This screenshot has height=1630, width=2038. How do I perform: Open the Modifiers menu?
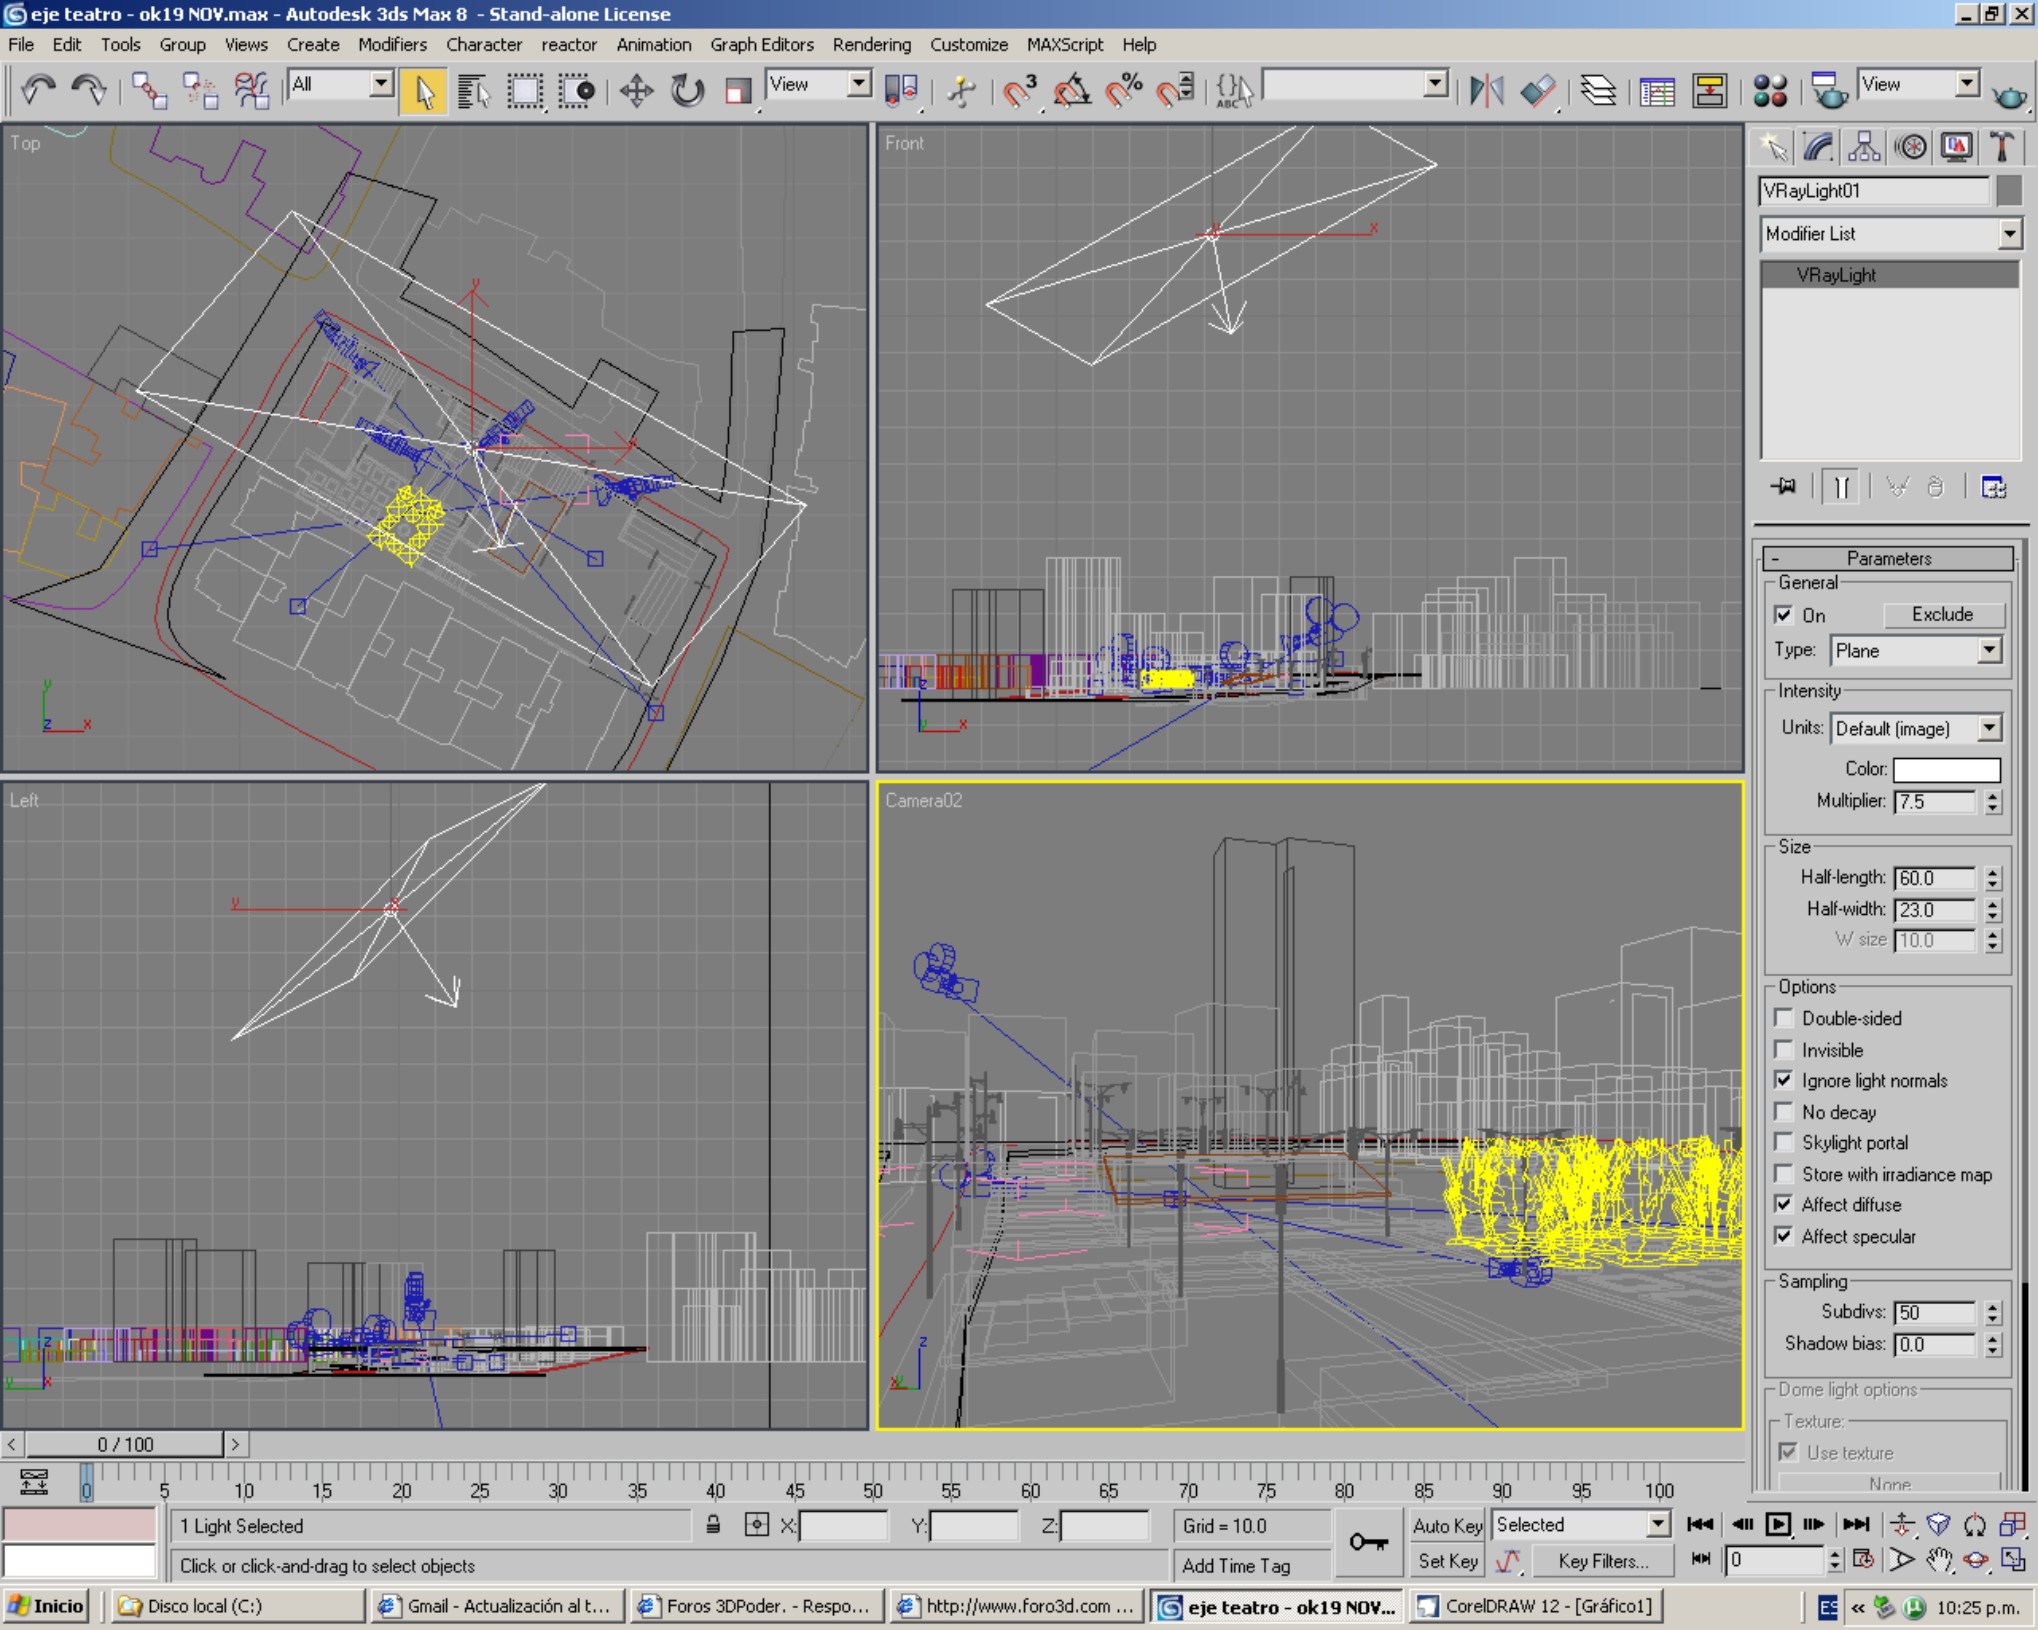coord(392,45)
